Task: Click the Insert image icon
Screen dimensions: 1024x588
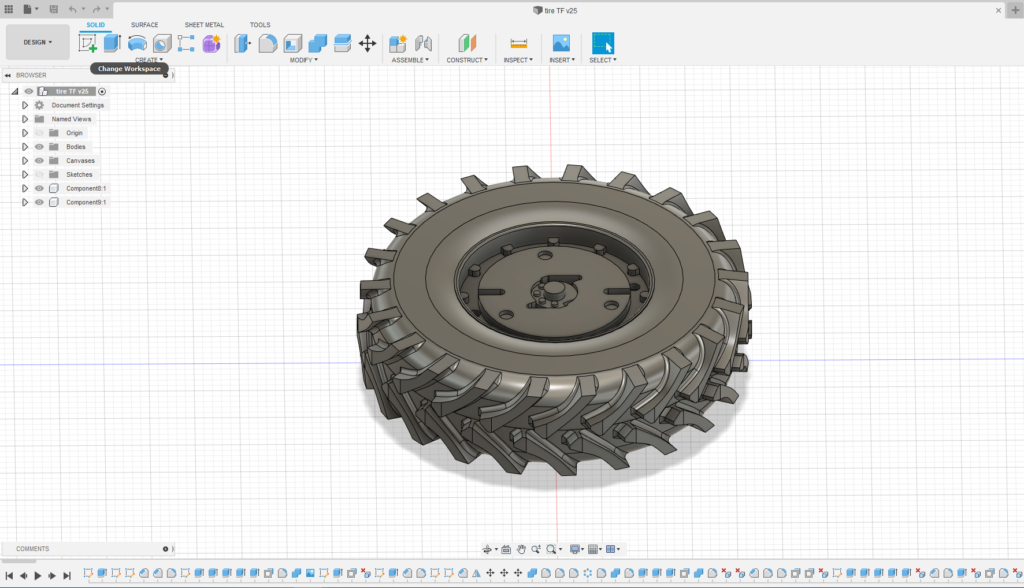Action: tap(561, 43)
